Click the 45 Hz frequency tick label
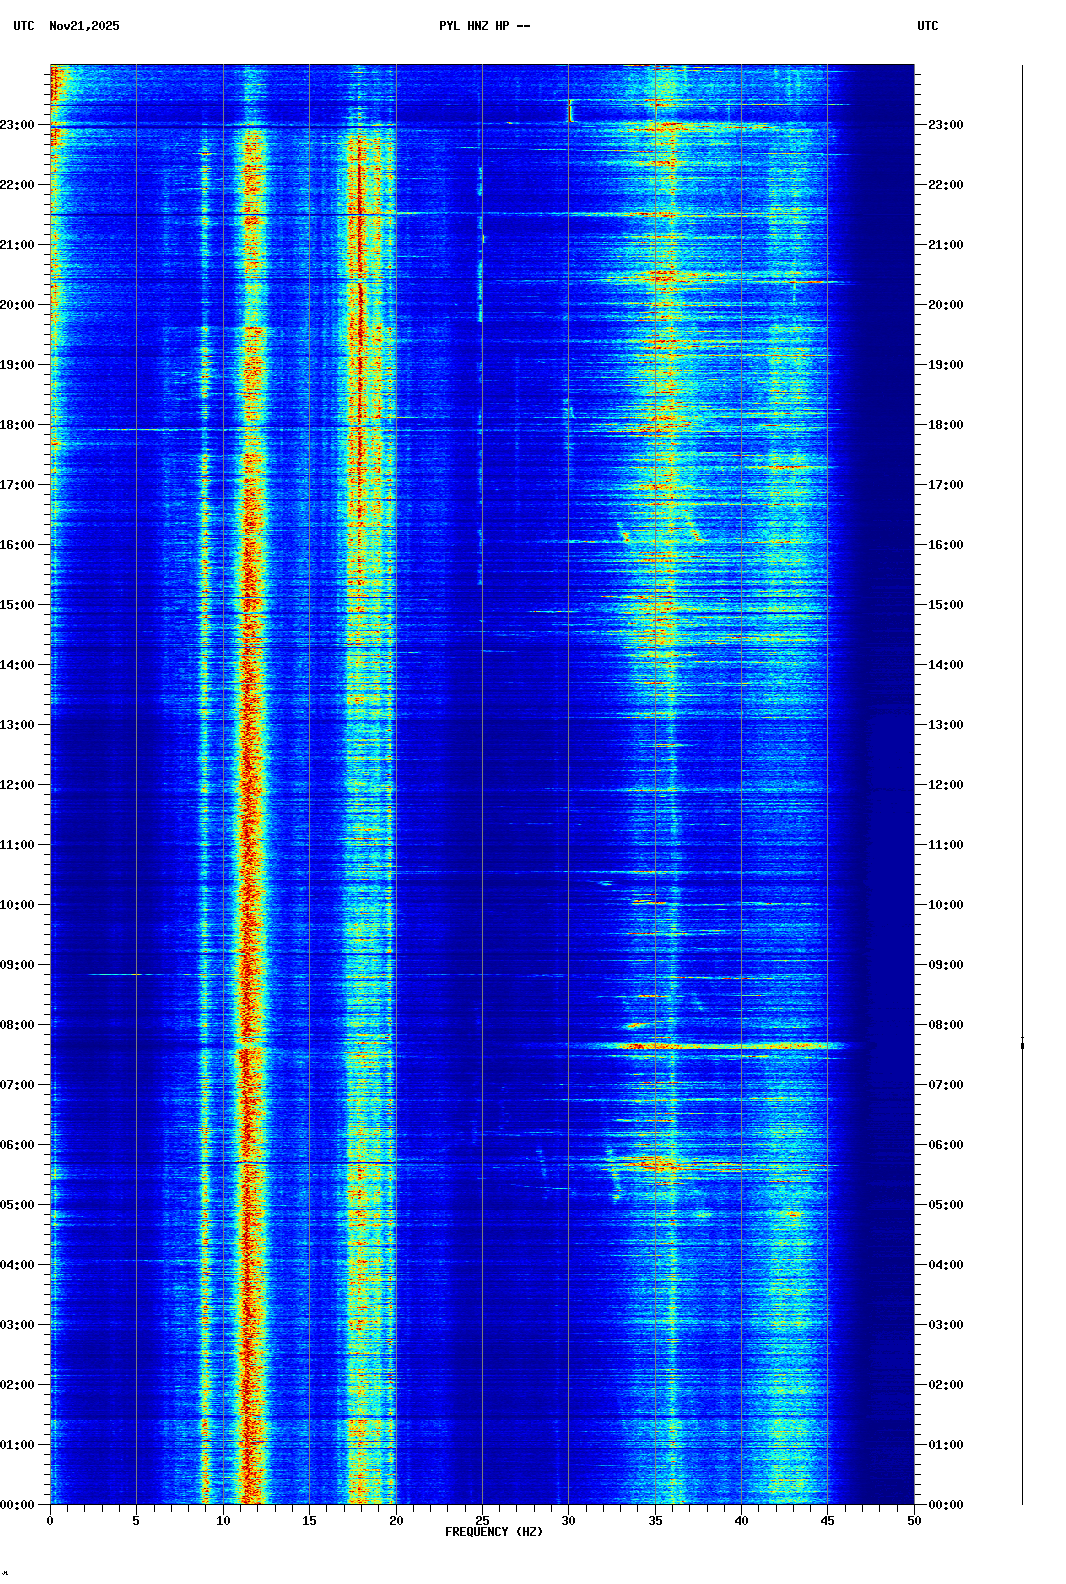Screen dimensions: 1066x1584 pyautogui.click(x=827, y=1521)
